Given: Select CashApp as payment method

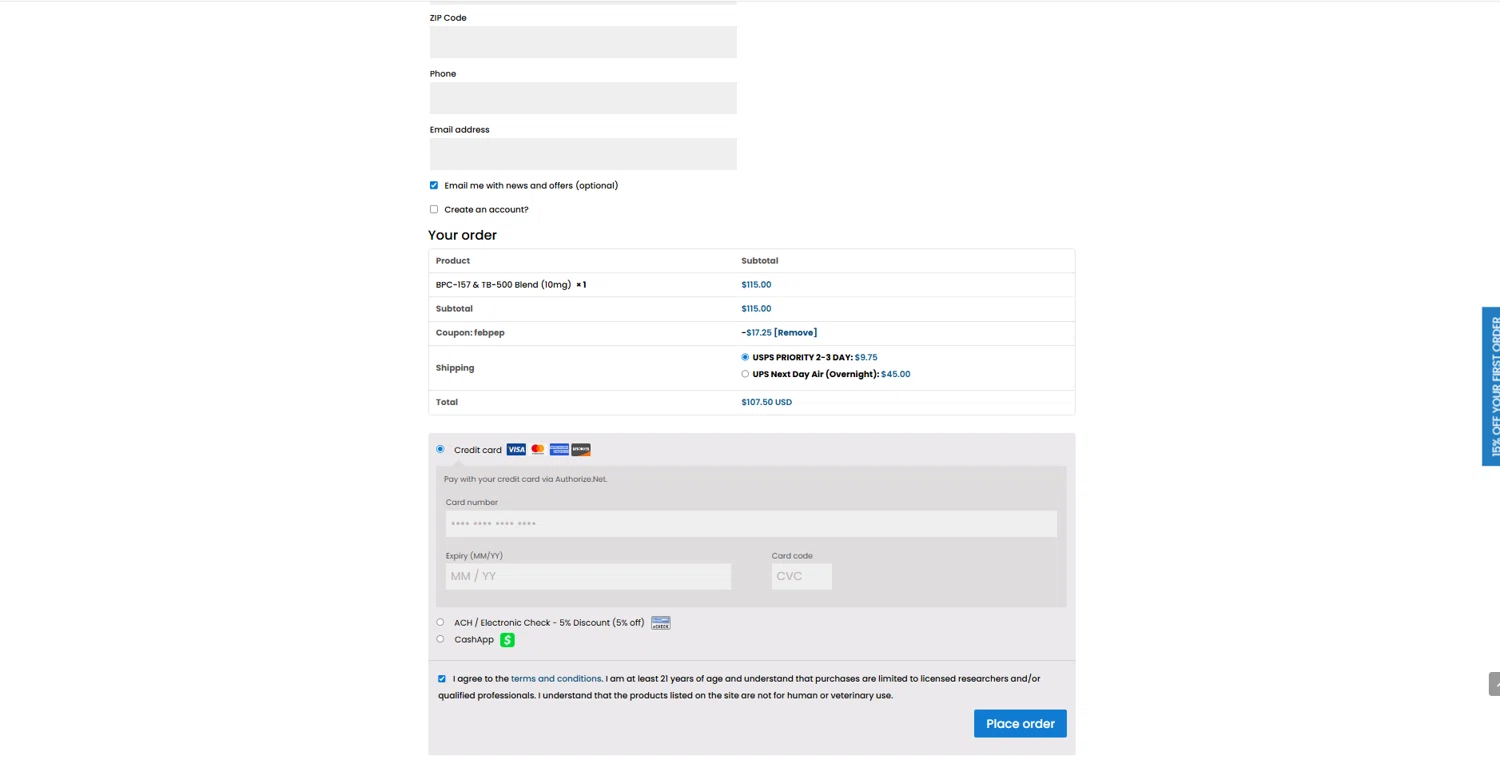Looking at the screenshot, I should tap(440, 639).
